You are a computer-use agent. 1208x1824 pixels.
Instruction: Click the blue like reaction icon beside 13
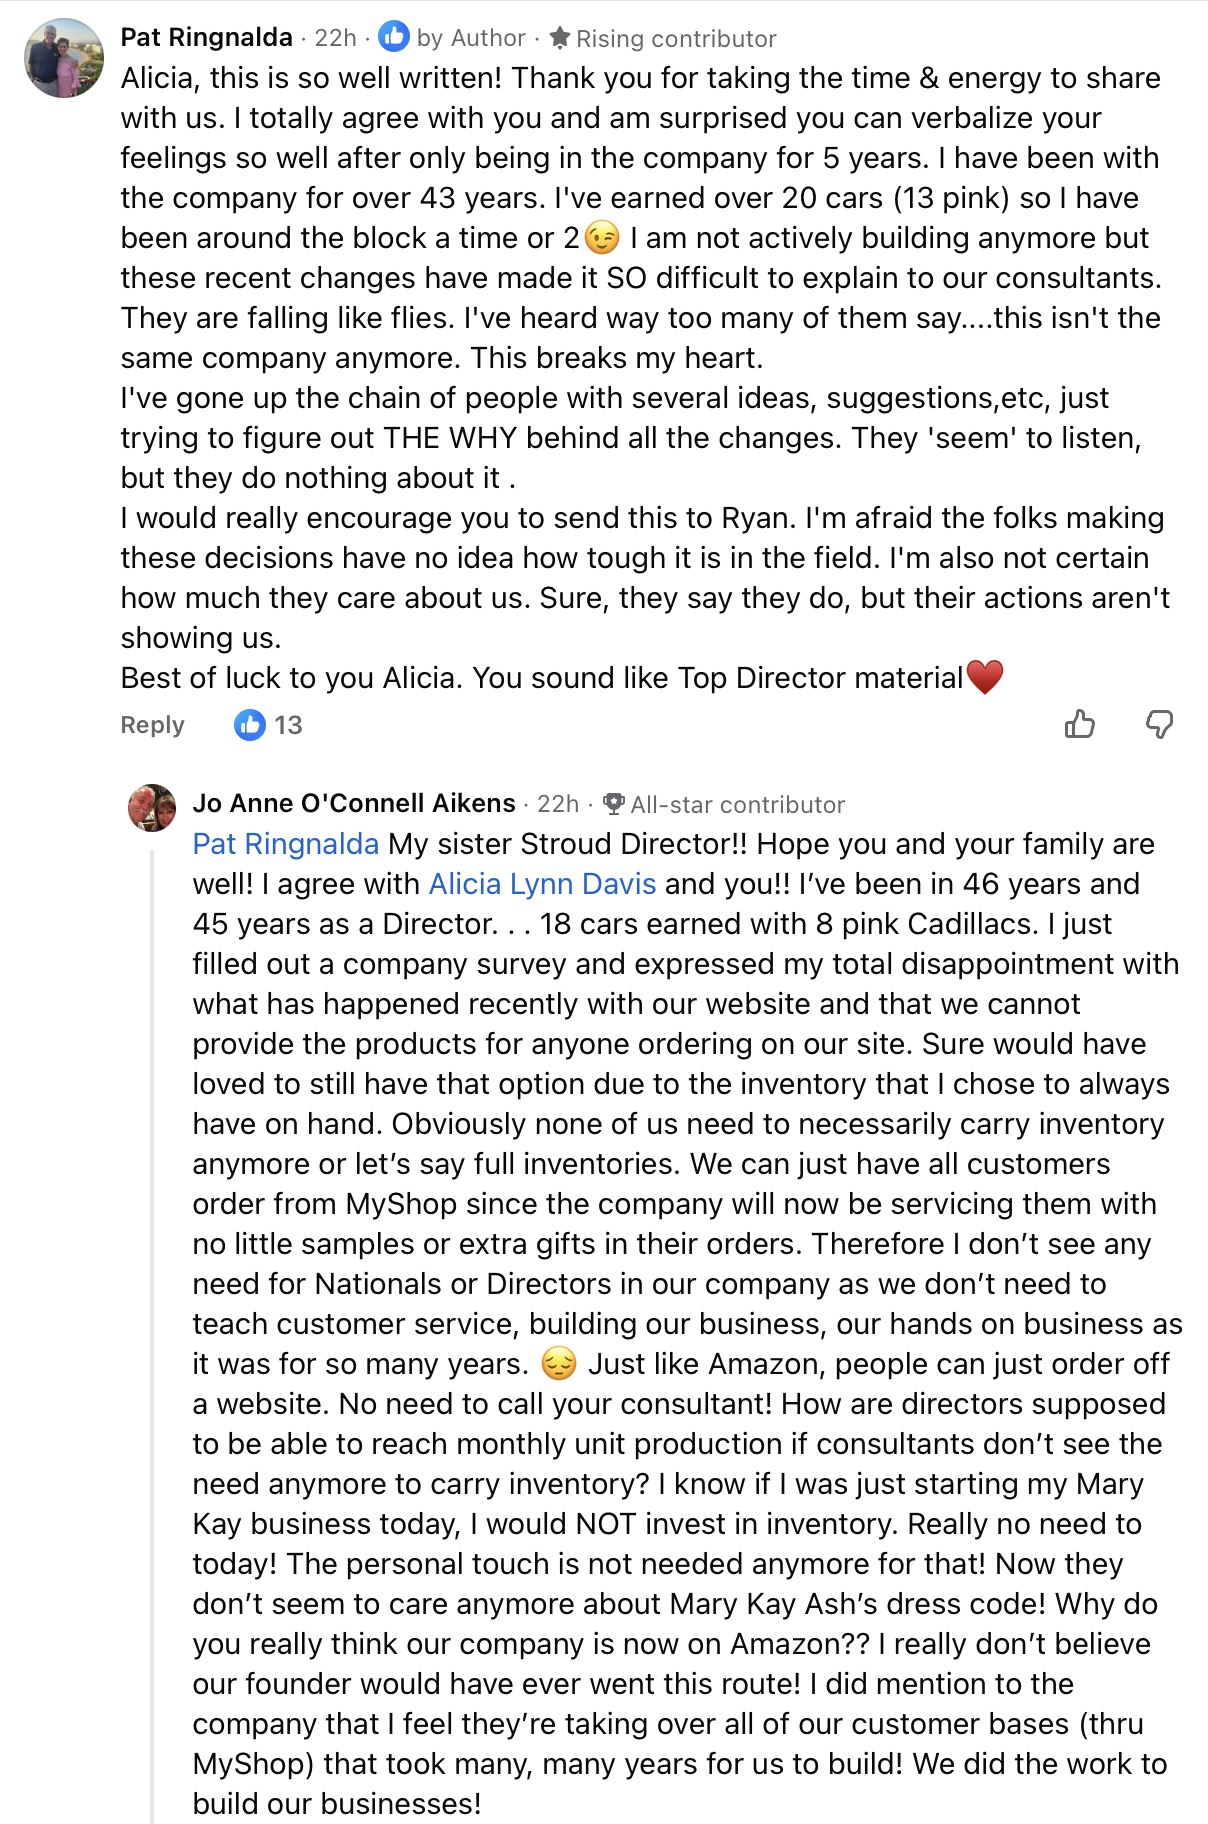tap(249, 724)
